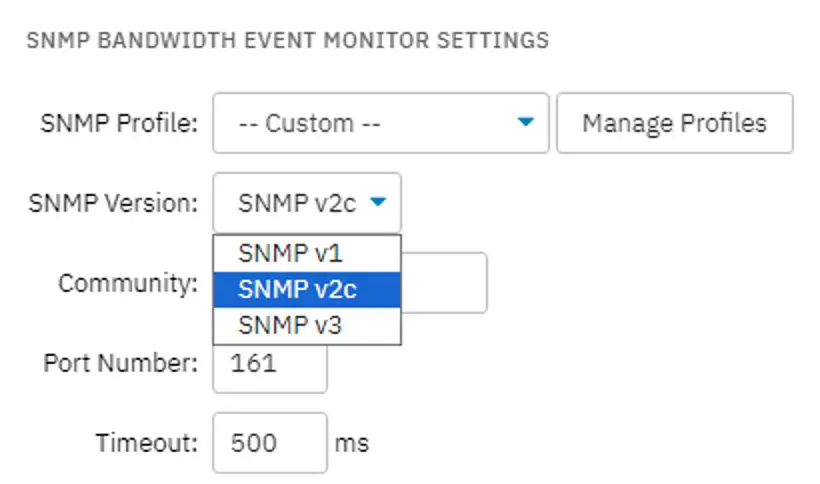The width and height of the screenshot is (820, 484).
Task: Click the blue arrow in SNMP Profile box
Action: pos(526,122)
